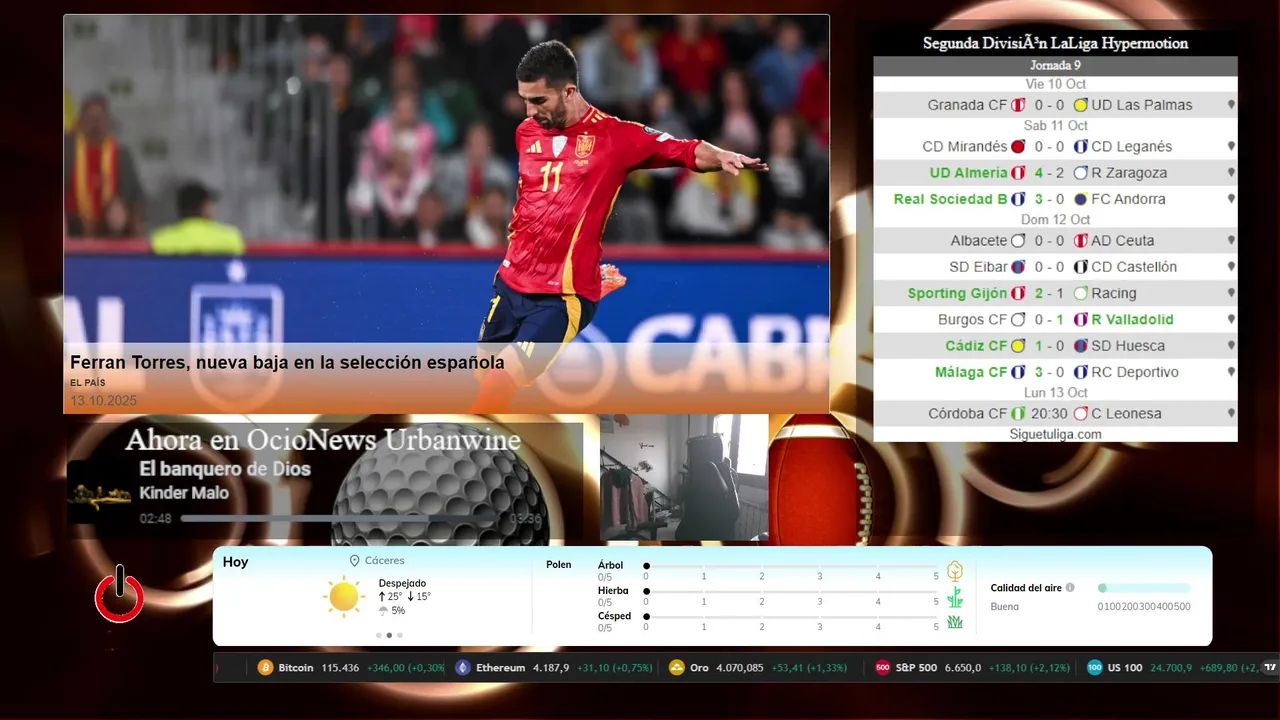
Task: Click the Oro price 4.070,085
Action: (x=740, y=668)
